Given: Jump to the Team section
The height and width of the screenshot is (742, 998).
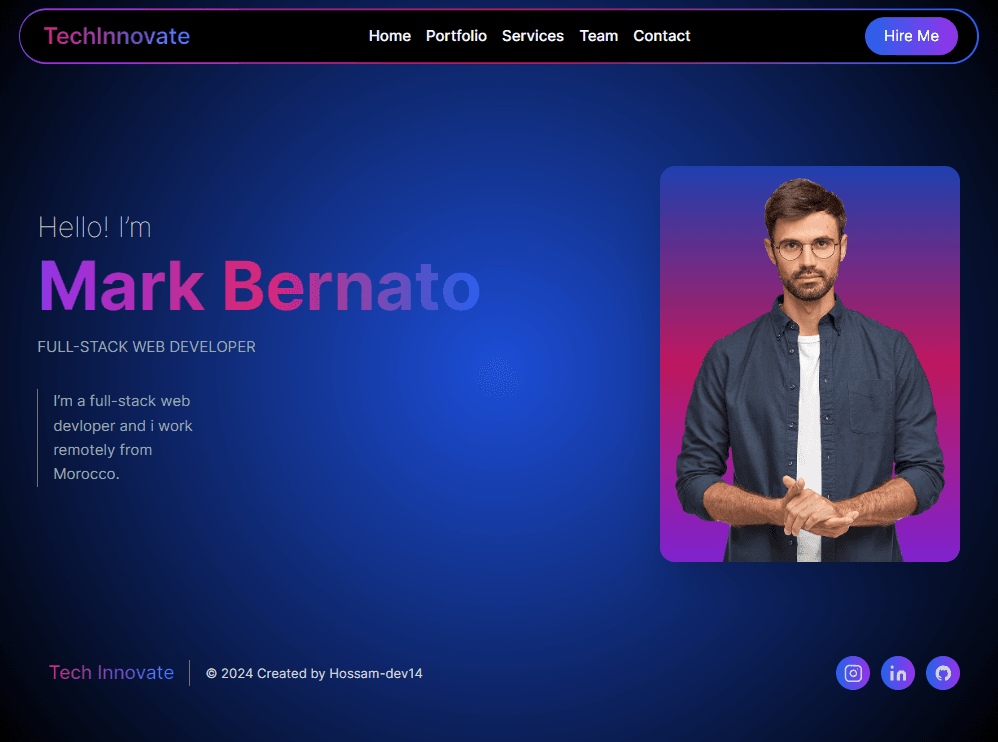Looking at the screenshot, I should (599, 36).
